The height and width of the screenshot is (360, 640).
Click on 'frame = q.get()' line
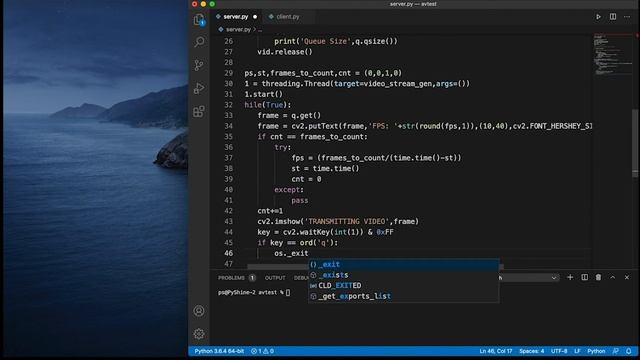pyautogui.click(x=289, y=116)
